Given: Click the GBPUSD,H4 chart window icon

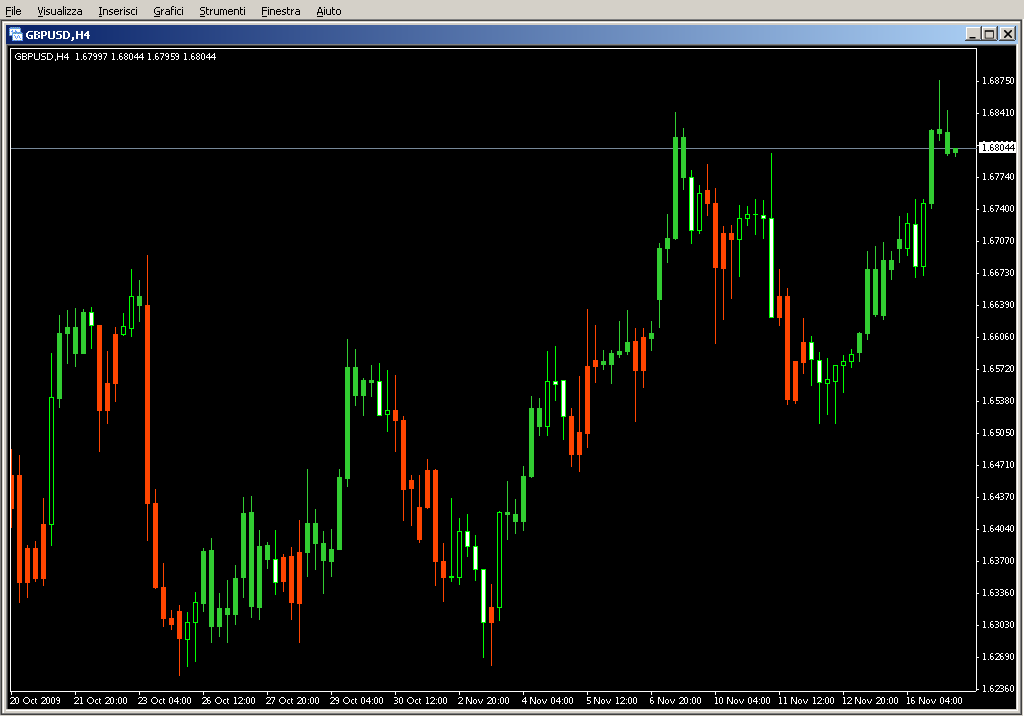Looking at the screenshot, I should (16, 35).
